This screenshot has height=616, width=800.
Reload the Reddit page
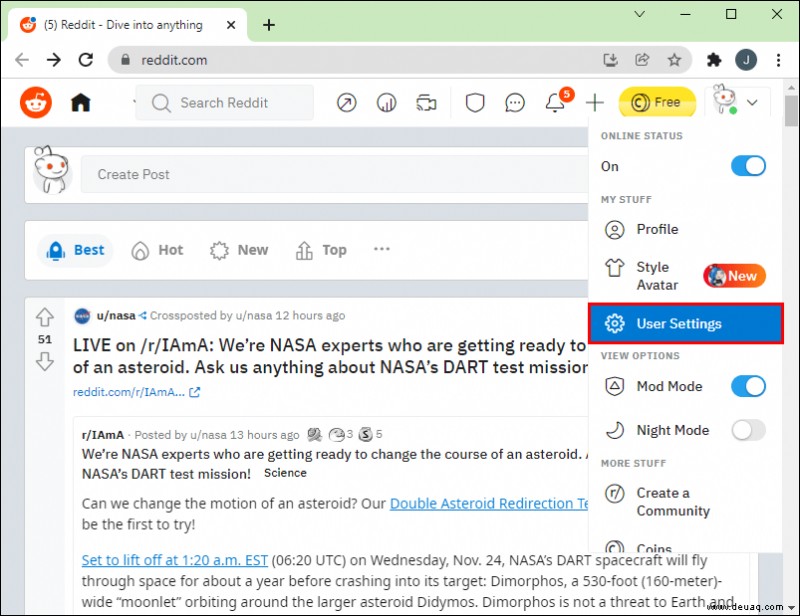tap(86, 60)
